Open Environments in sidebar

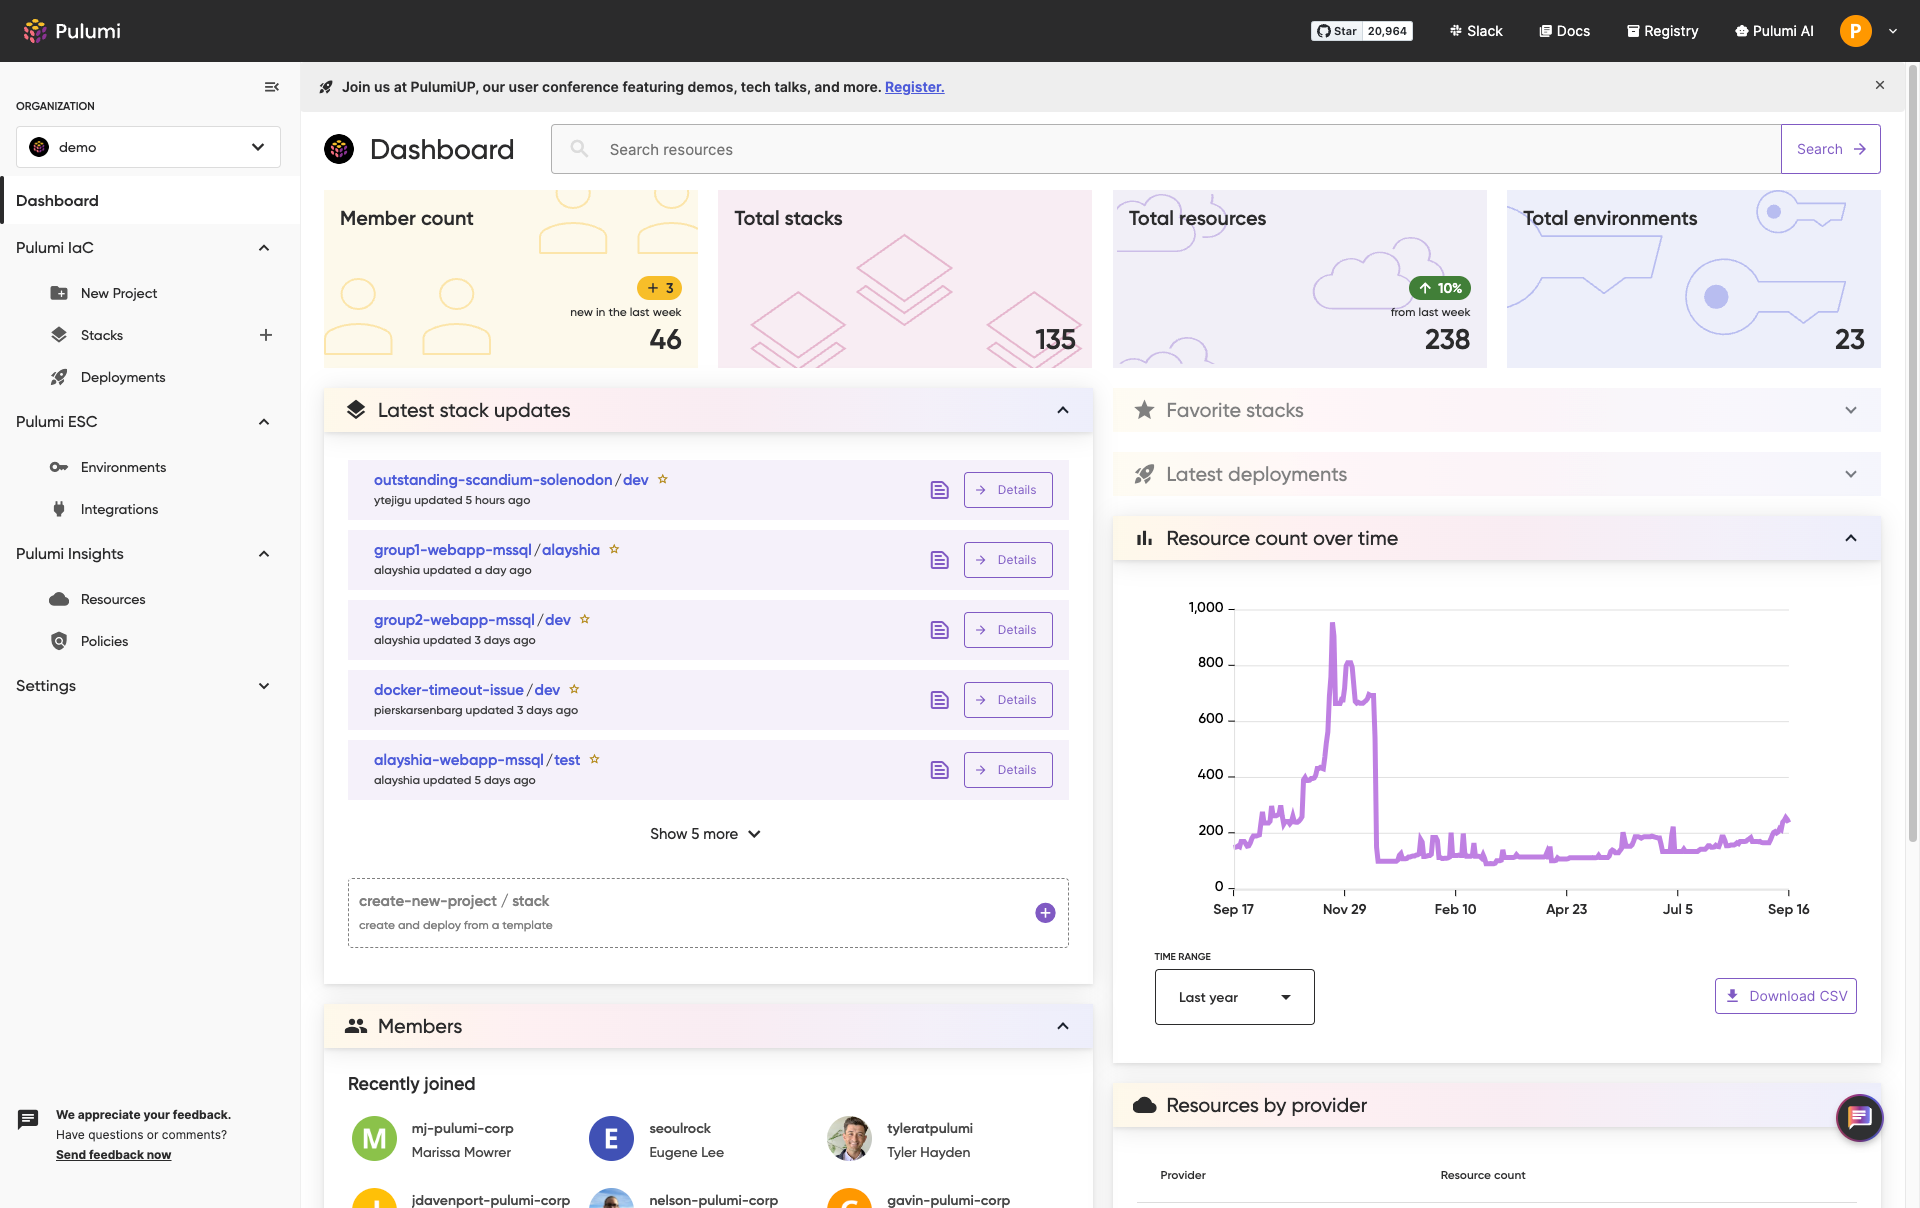tap(123, 467)
